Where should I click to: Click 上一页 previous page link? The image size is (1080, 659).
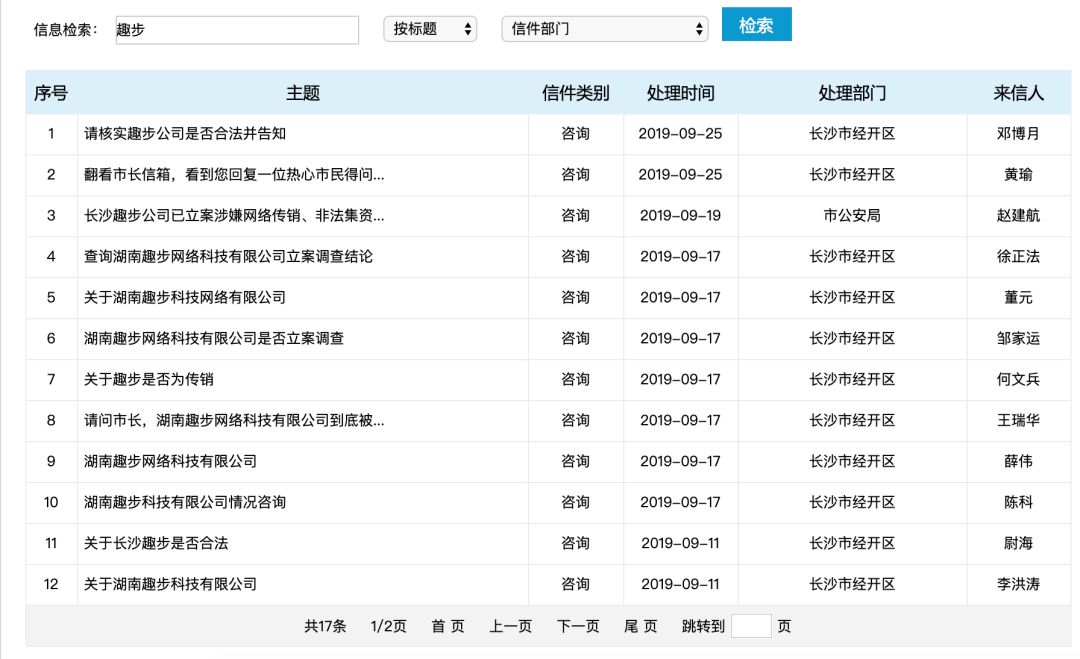click(510, 627)
